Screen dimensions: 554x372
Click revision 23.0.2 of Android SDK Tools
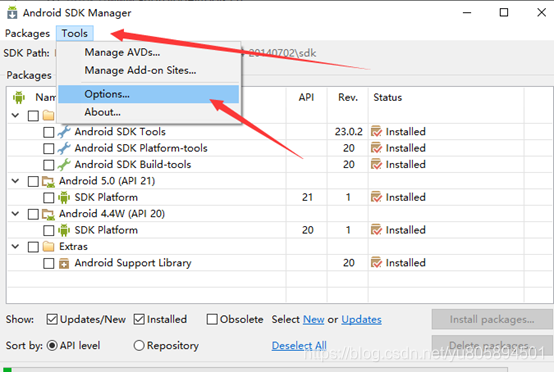pyautogui.click(x=349, y=132)
